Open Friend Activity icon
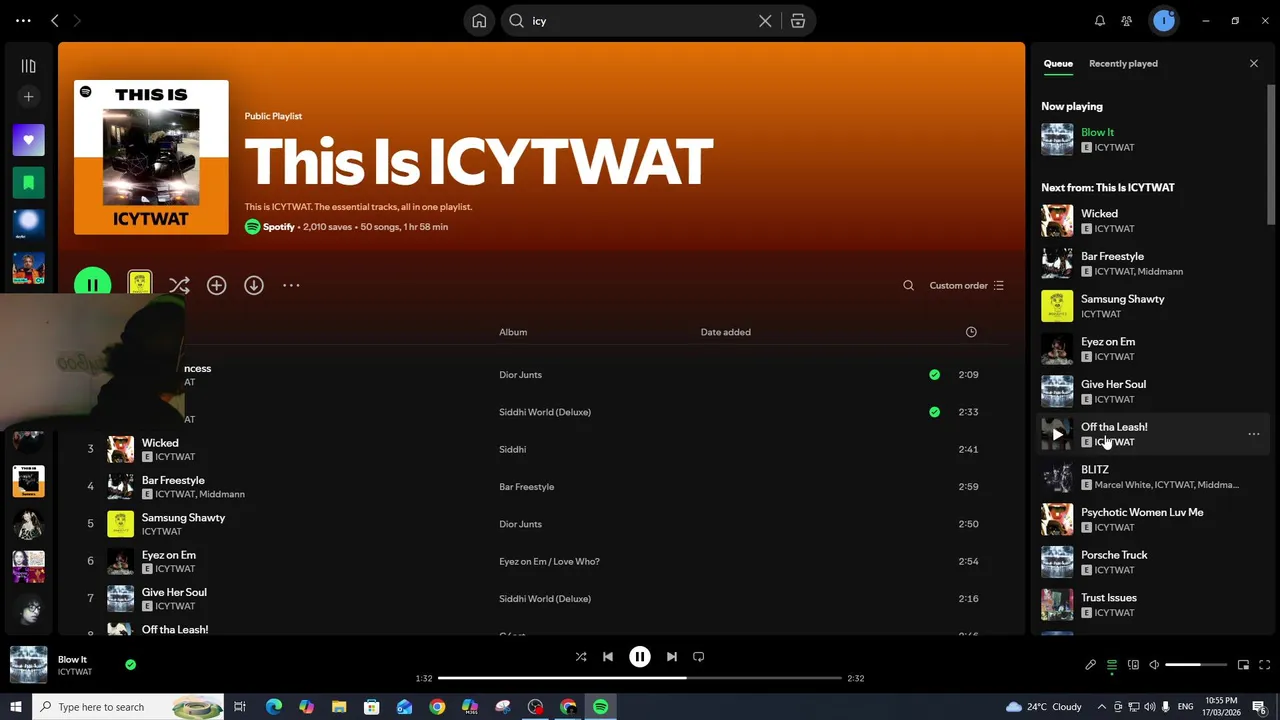 tap(1127, 21)
